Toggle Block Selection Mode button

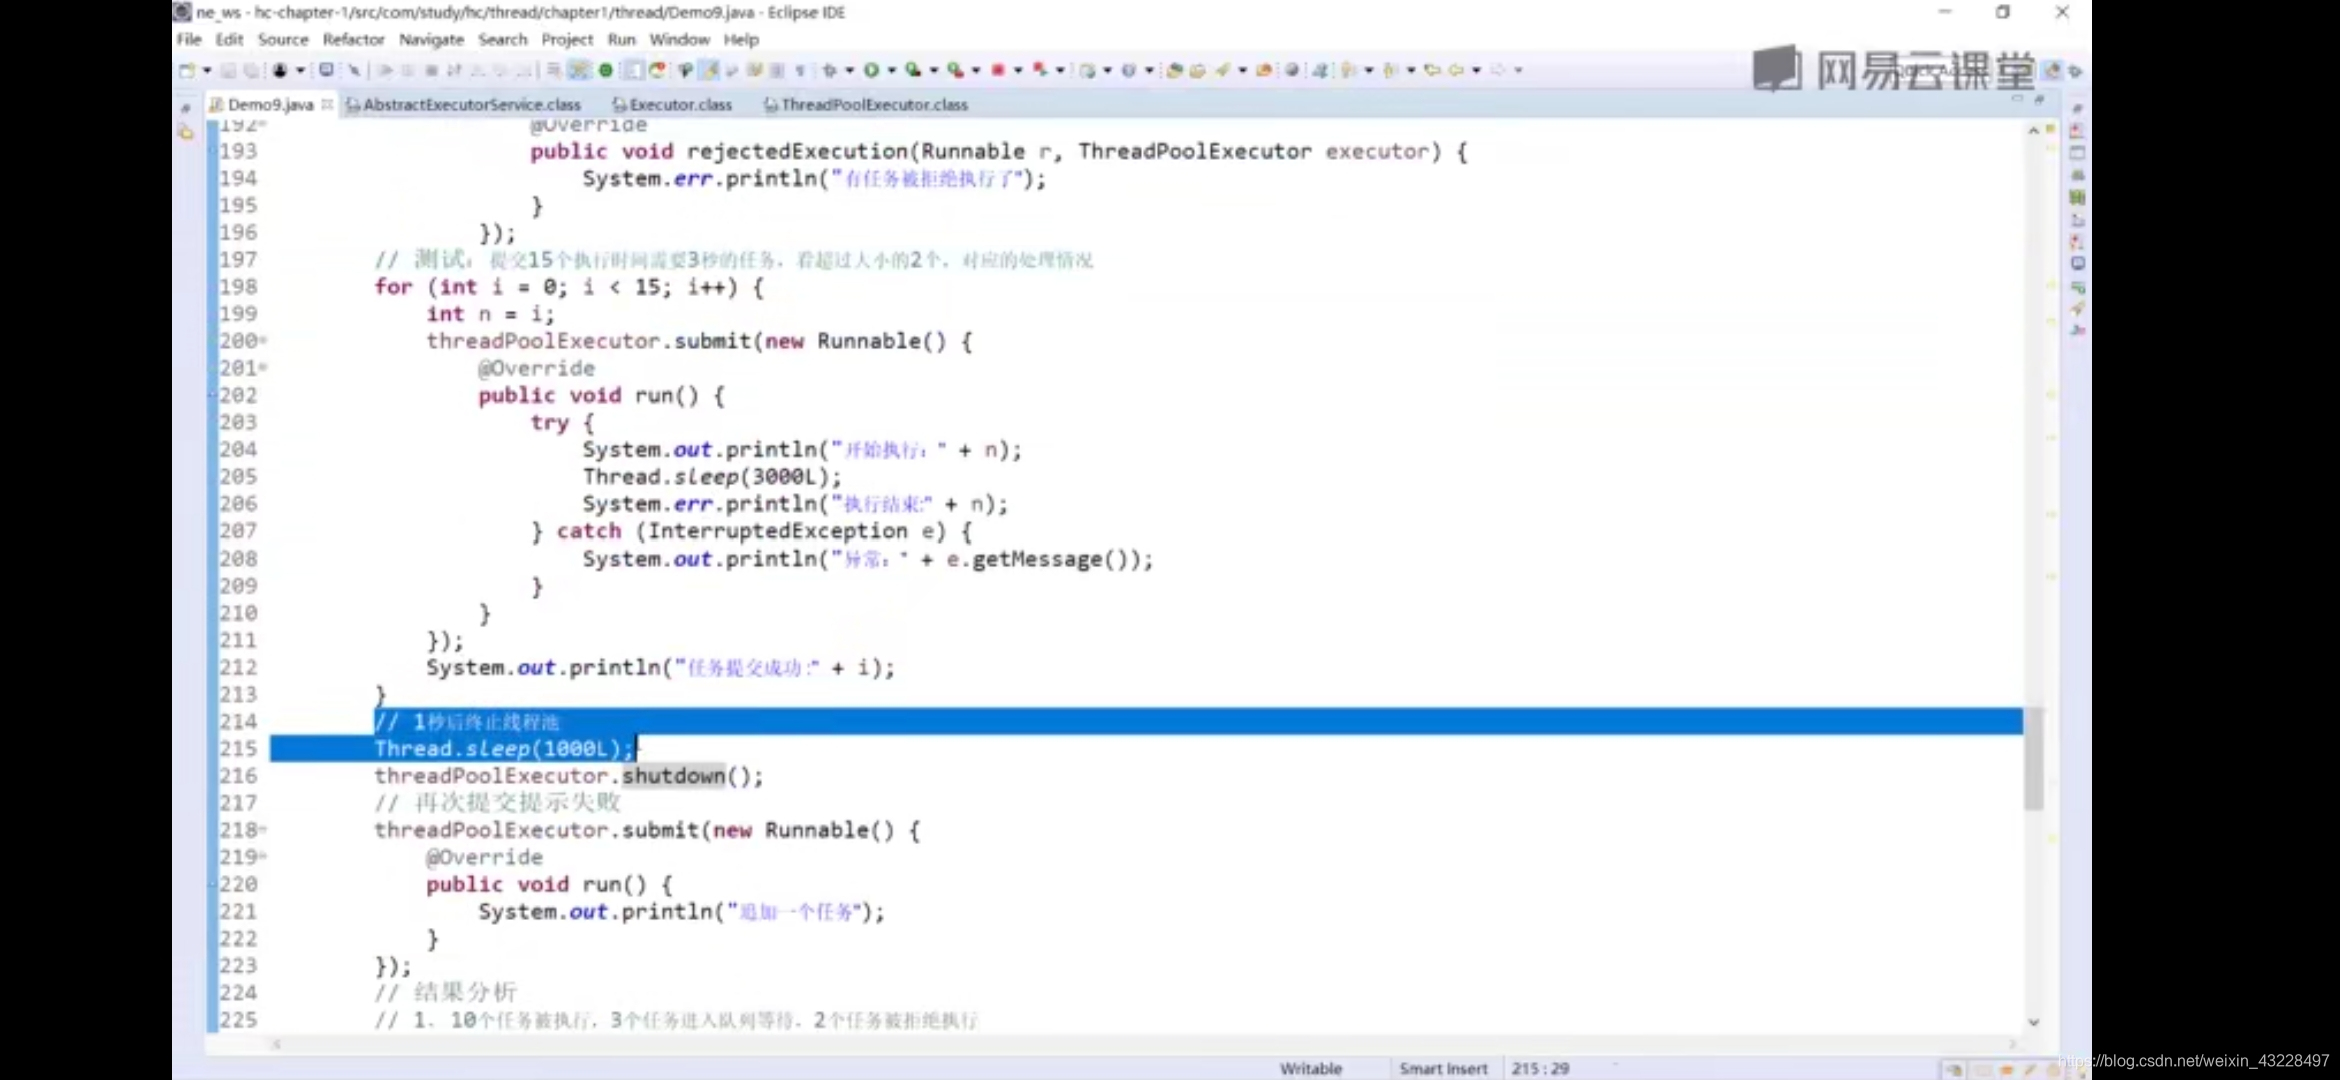[x=777, y=70]
